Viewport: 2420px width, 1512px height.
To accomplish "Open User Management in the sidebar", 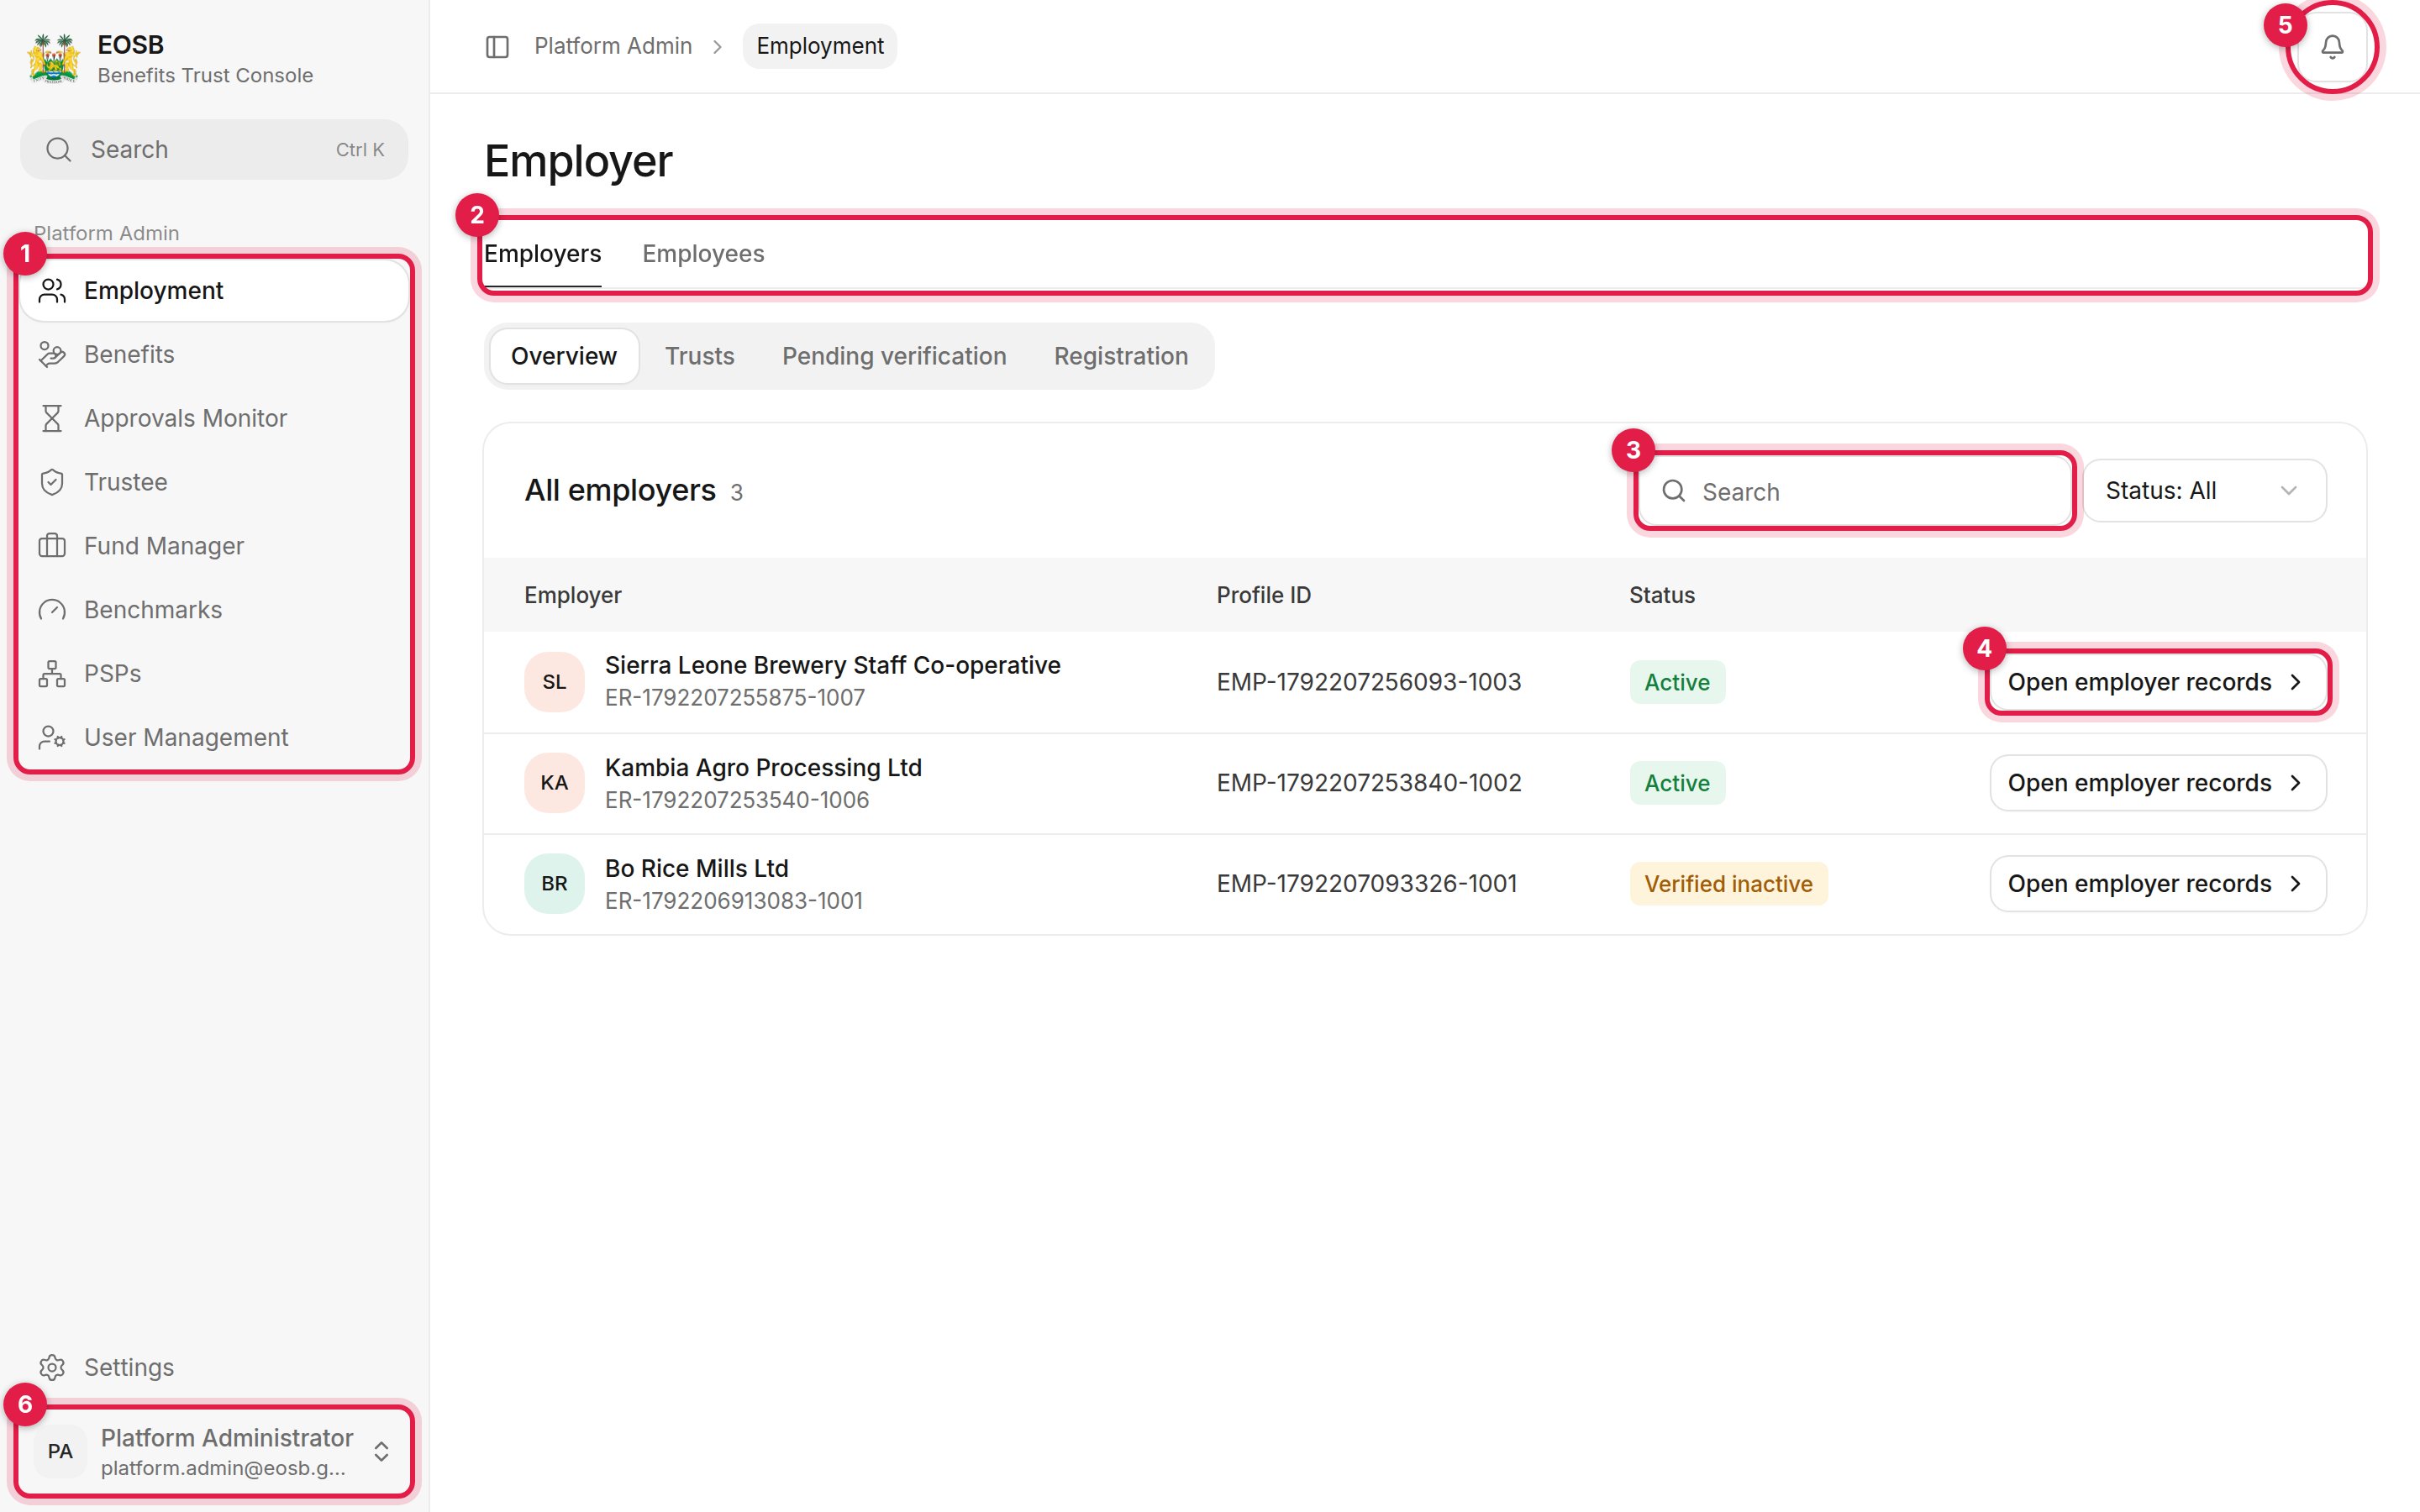I will pyautogui.click(x=214, y=738).
